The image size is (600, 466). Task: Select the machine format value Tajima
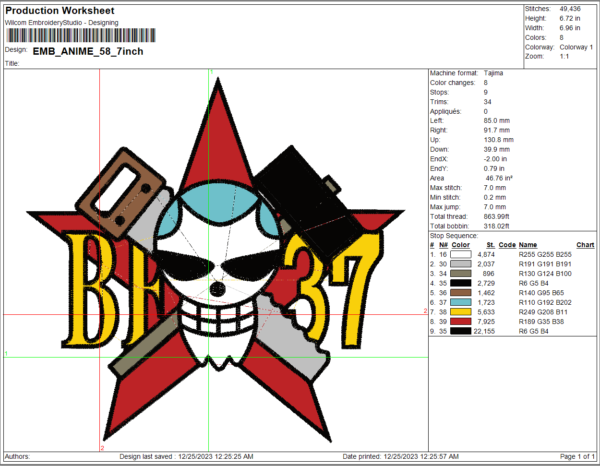point(493,73)
